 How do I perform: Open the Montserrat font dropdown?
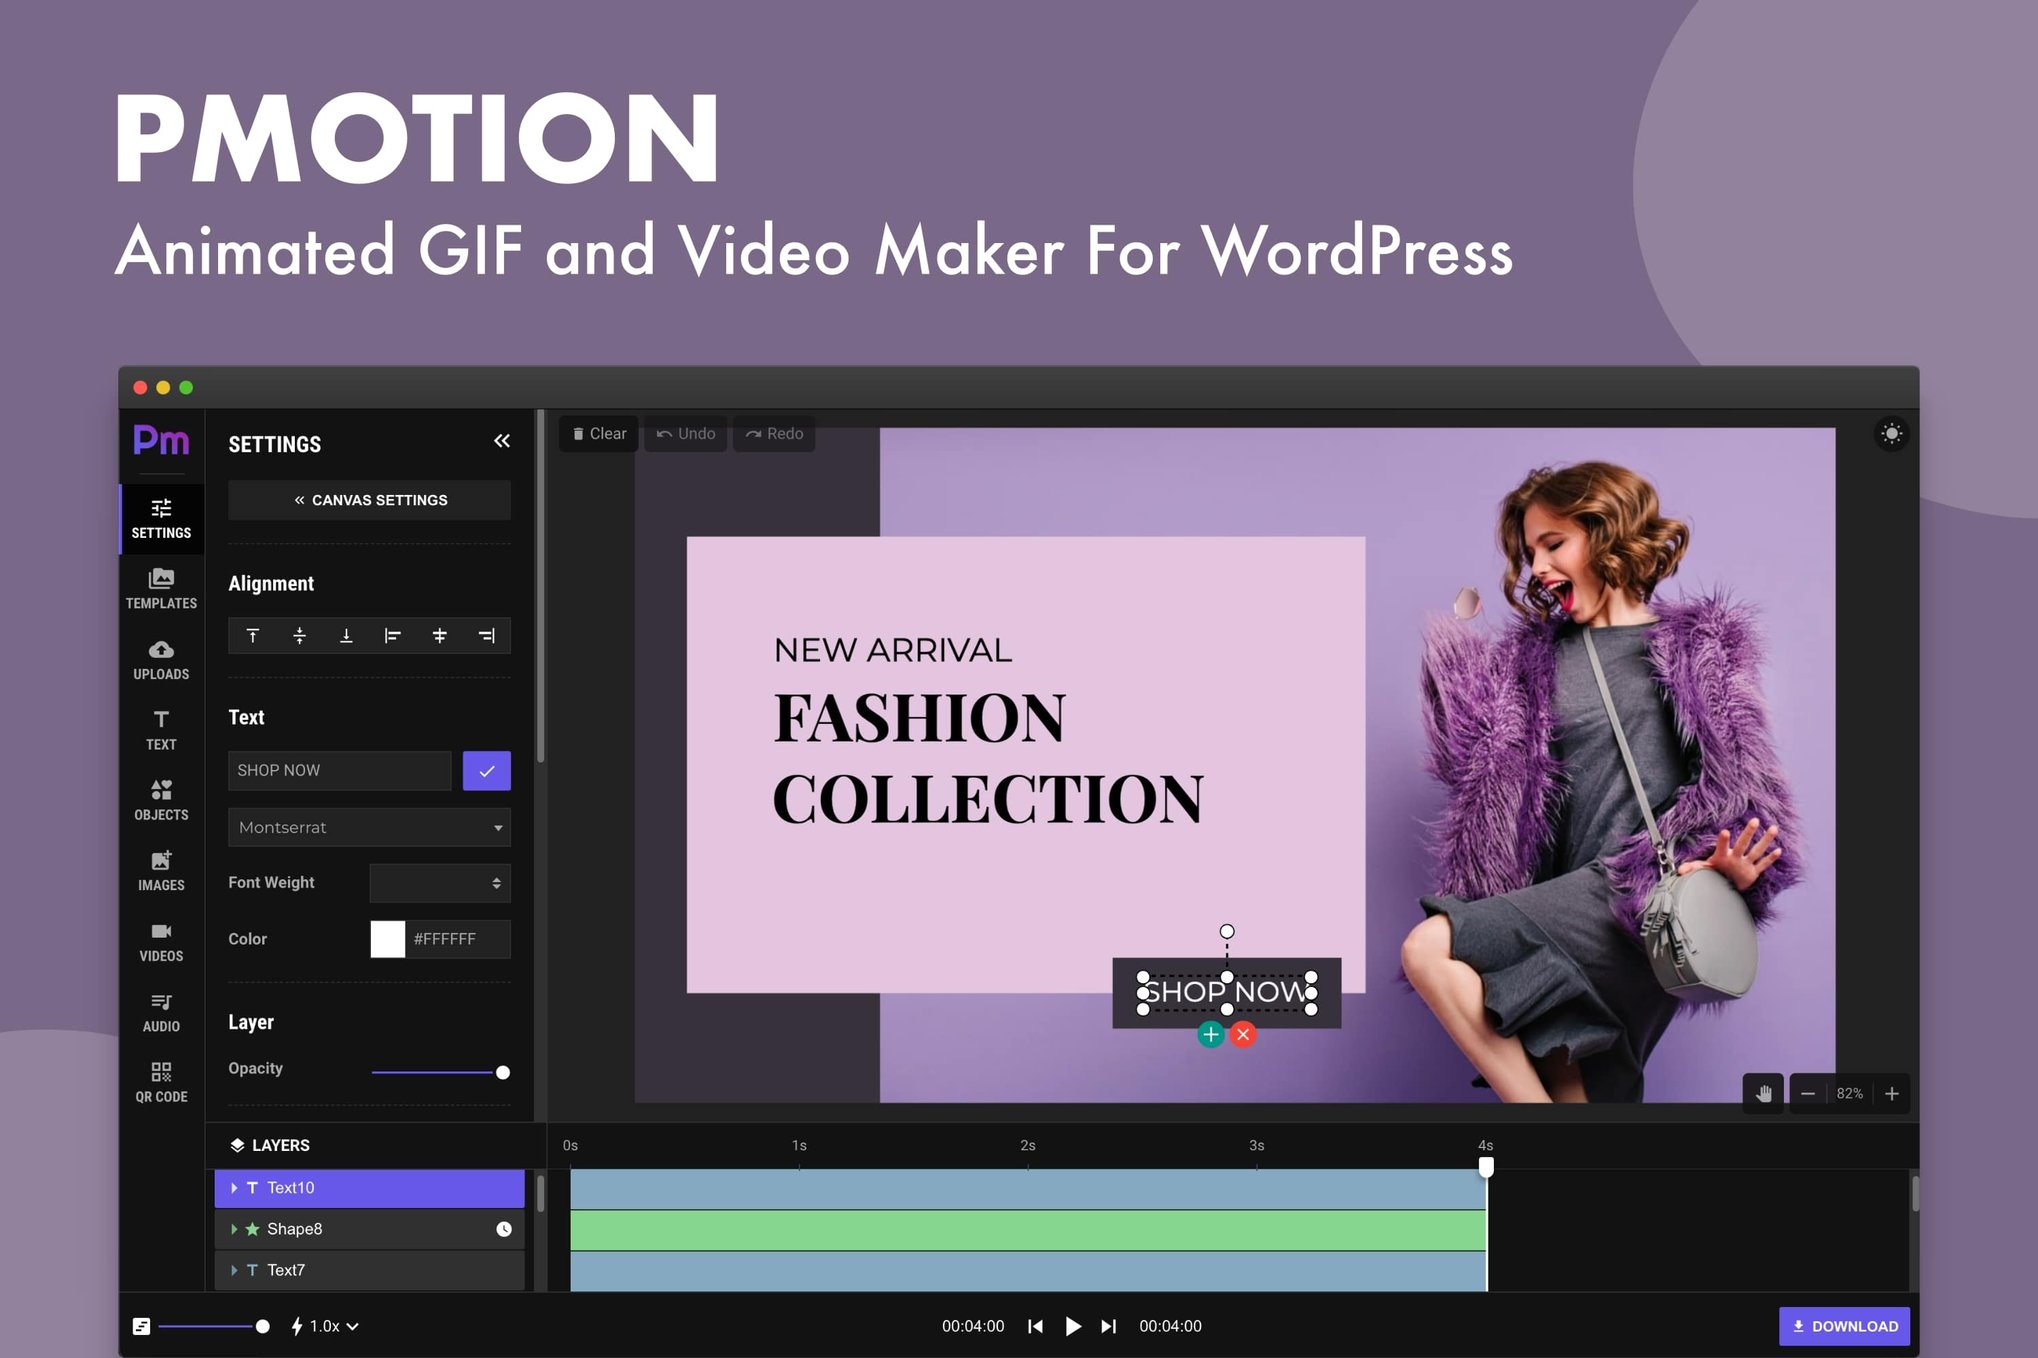click(x=368, y=827)
